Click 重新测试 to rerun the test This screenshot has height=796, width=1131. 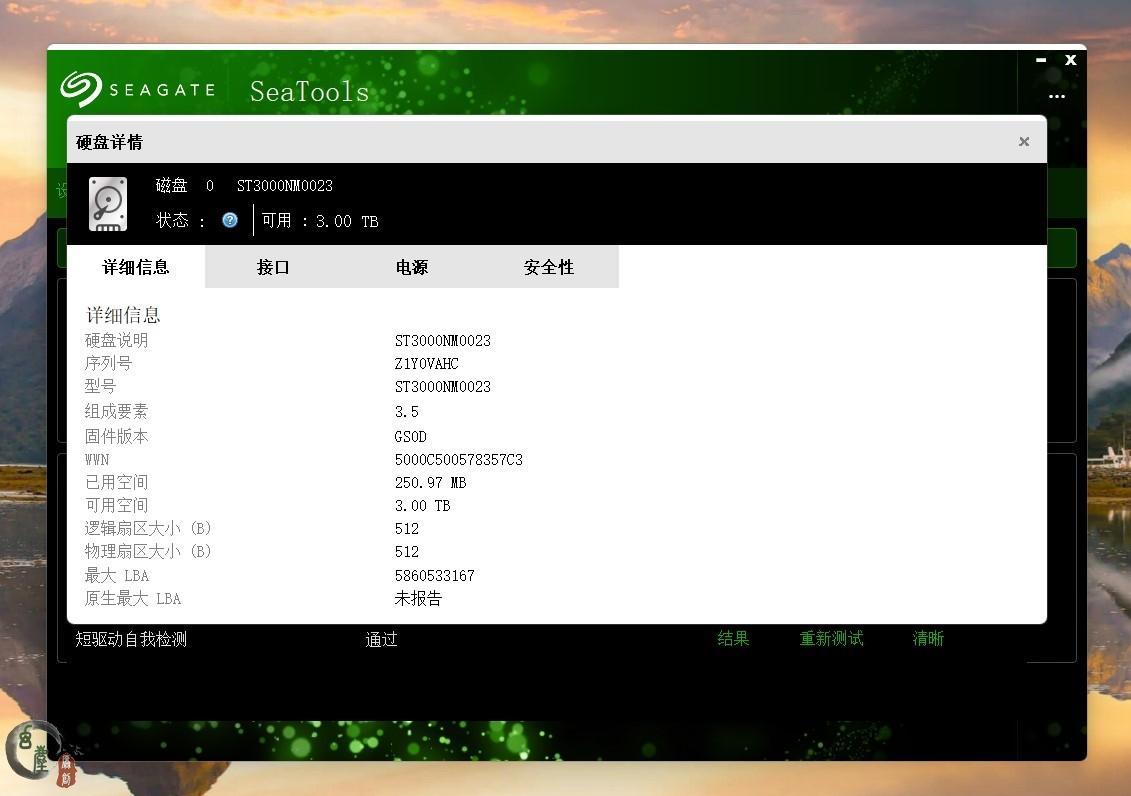click(x=832, y=638)
